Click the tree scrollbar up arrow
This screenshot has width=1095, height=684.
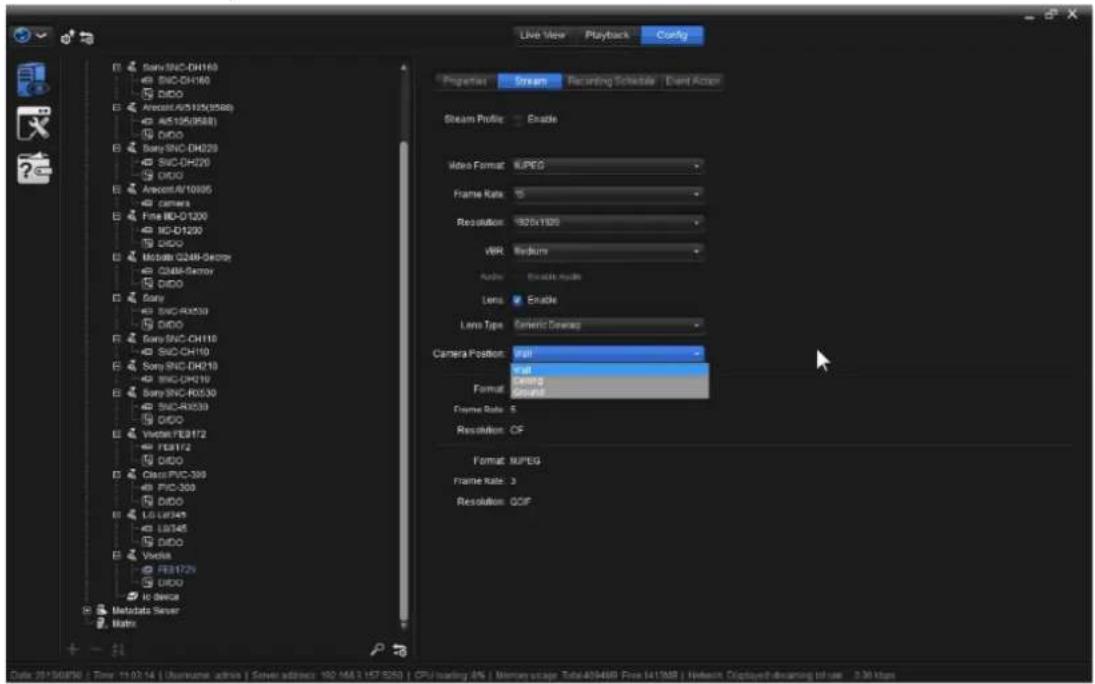pyautogui.click(x=404, y=68)
